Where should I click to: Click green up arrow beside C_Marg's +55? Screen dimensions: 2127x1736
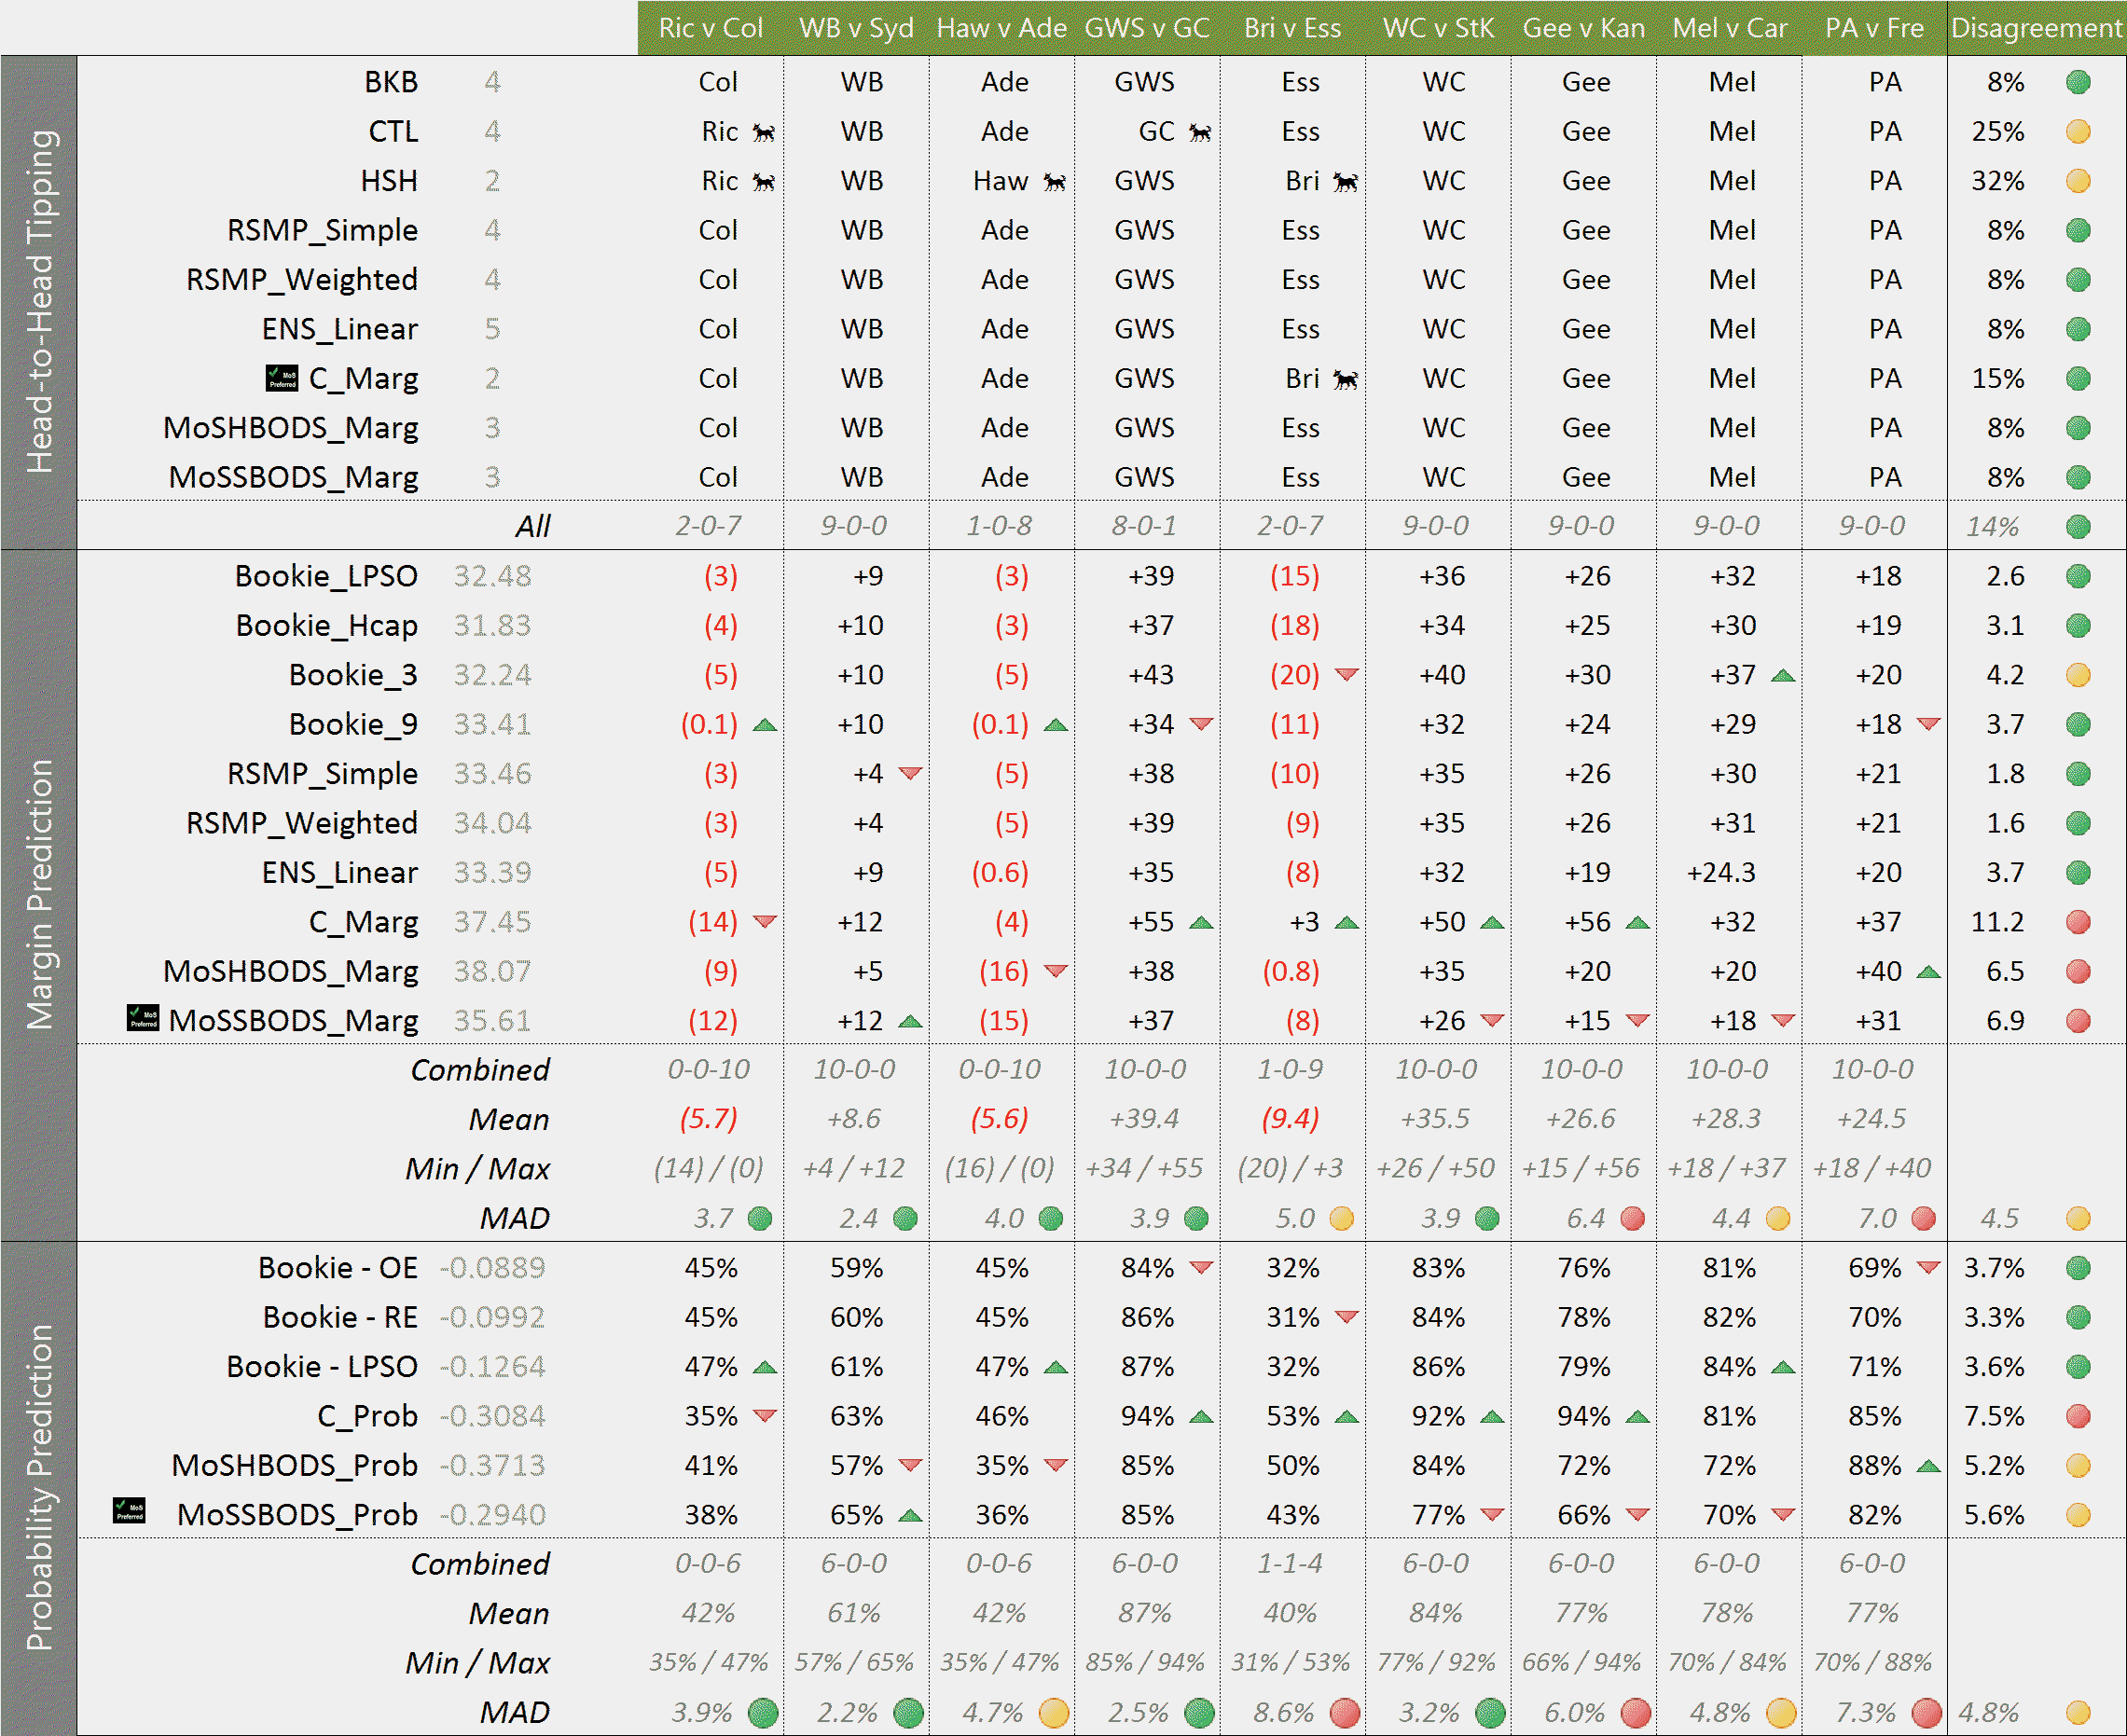point(1201,923)
